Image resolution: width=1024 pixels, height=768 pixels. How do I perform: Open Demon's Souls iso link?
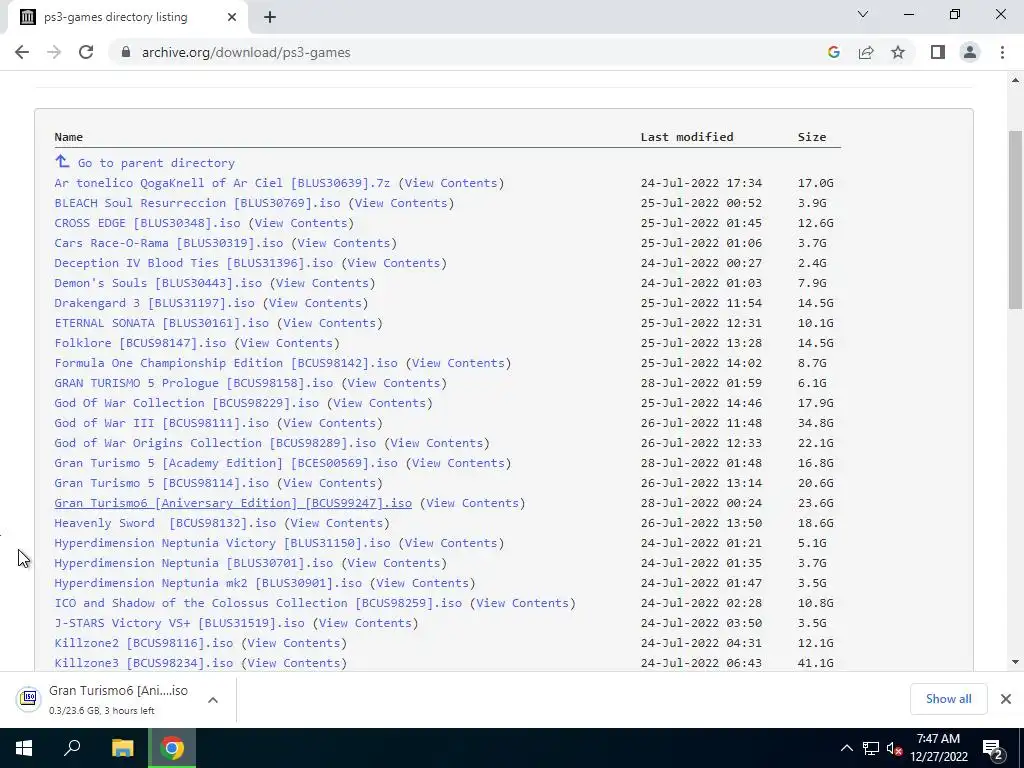tap(158, 283)
